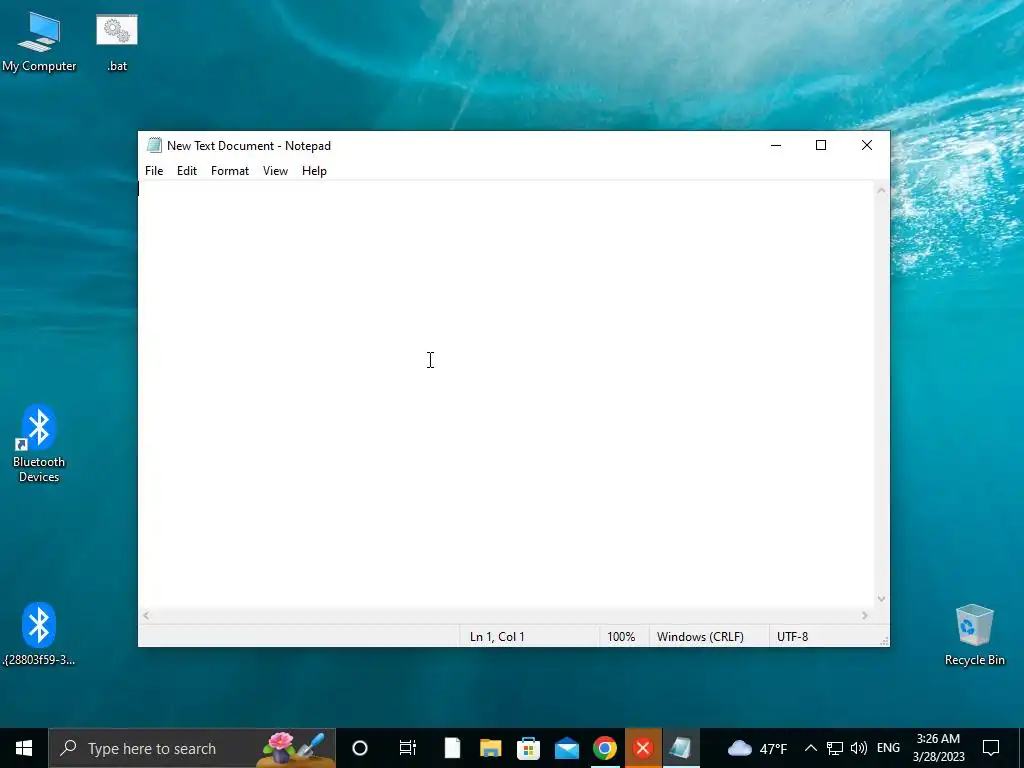The image size is (1024, 768).
Task: Open the Mail app from the taskbar
Action: click(567, 748)
